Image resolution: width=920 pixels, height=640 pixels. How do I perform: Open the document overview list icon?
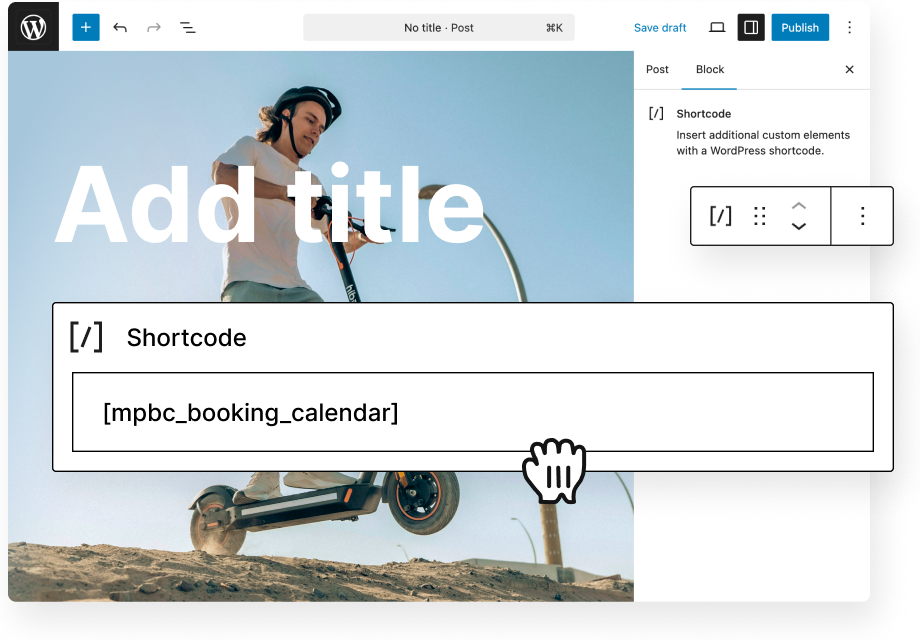[187, 27]
